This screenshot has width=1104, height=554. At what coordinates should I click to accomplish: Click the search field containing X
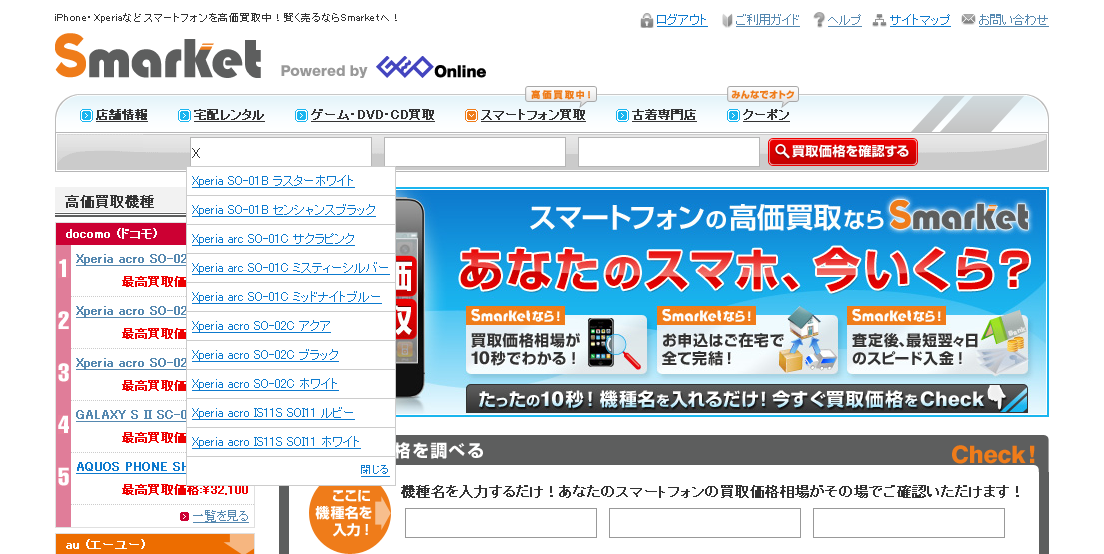pyautogui.click(x=281, y=152)
